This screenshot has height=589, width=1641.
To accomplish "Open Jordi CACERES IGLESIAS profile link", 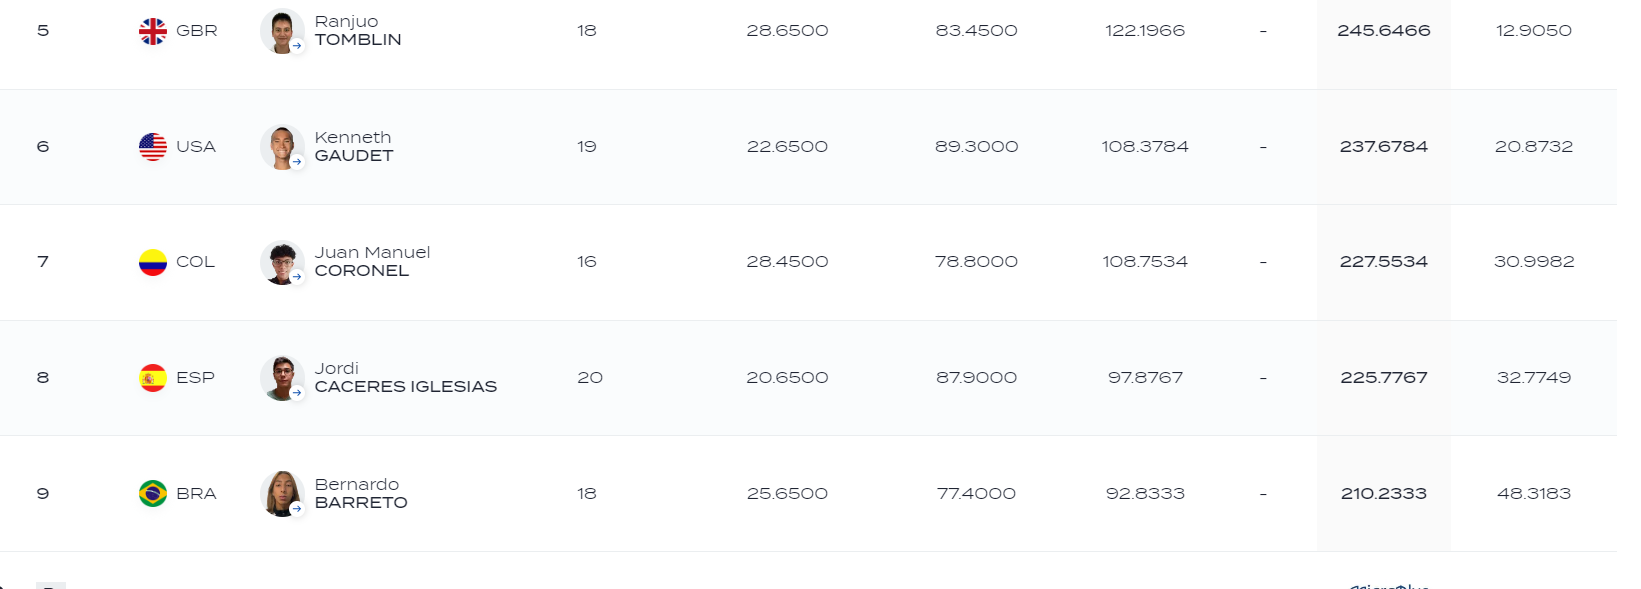I will 405,378.
